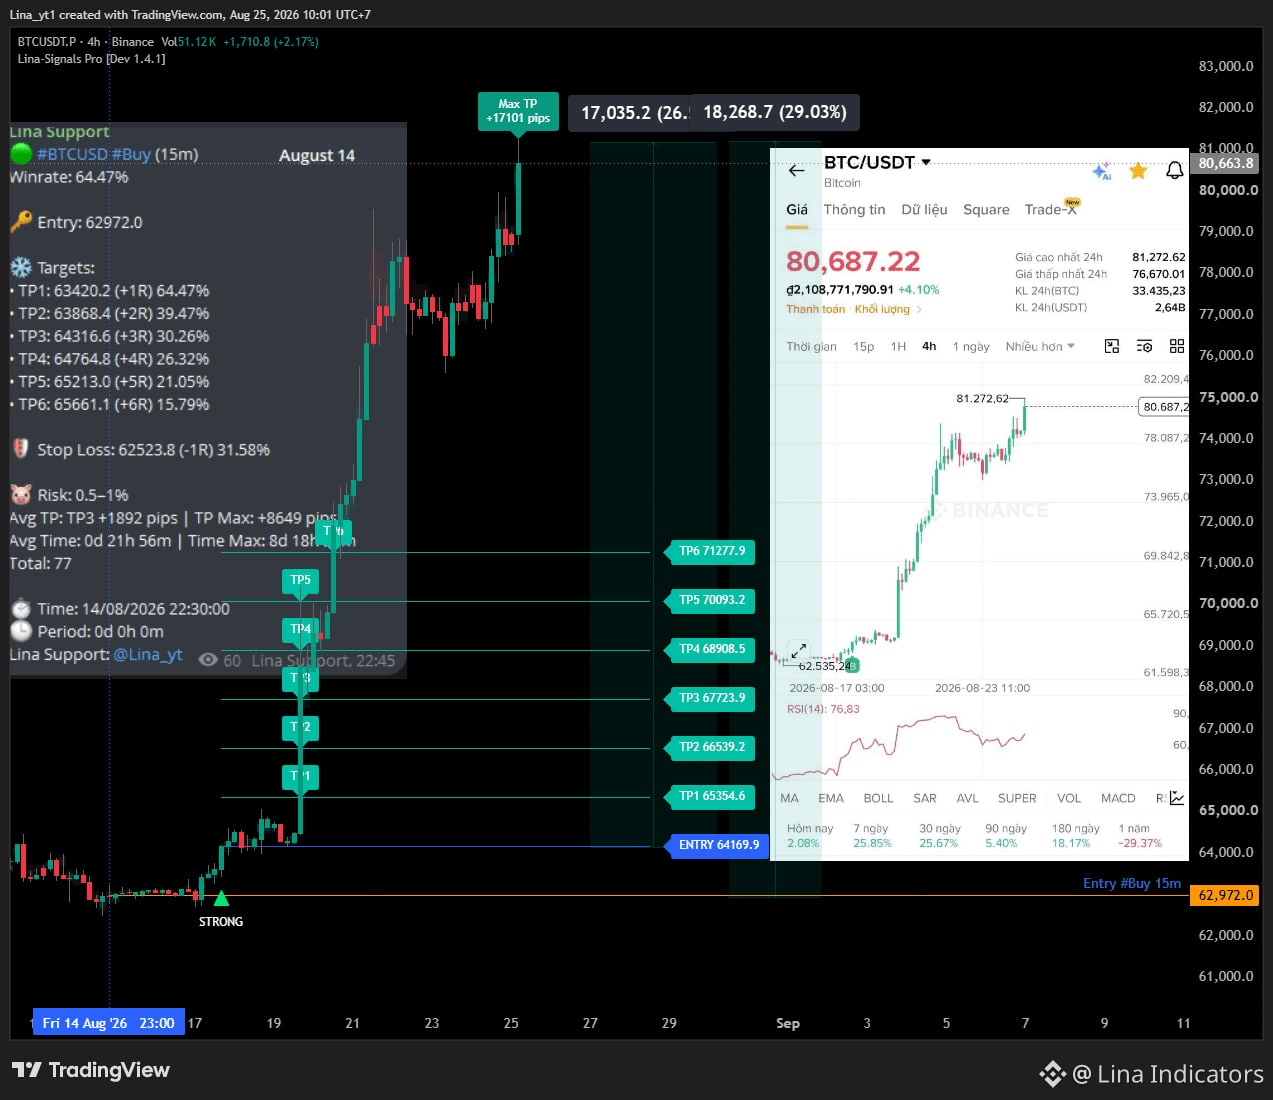Toggle the EMA indicator
Image resolution: width=1273 pixels, height=1100 pixels.
click(x=831, y=798)
